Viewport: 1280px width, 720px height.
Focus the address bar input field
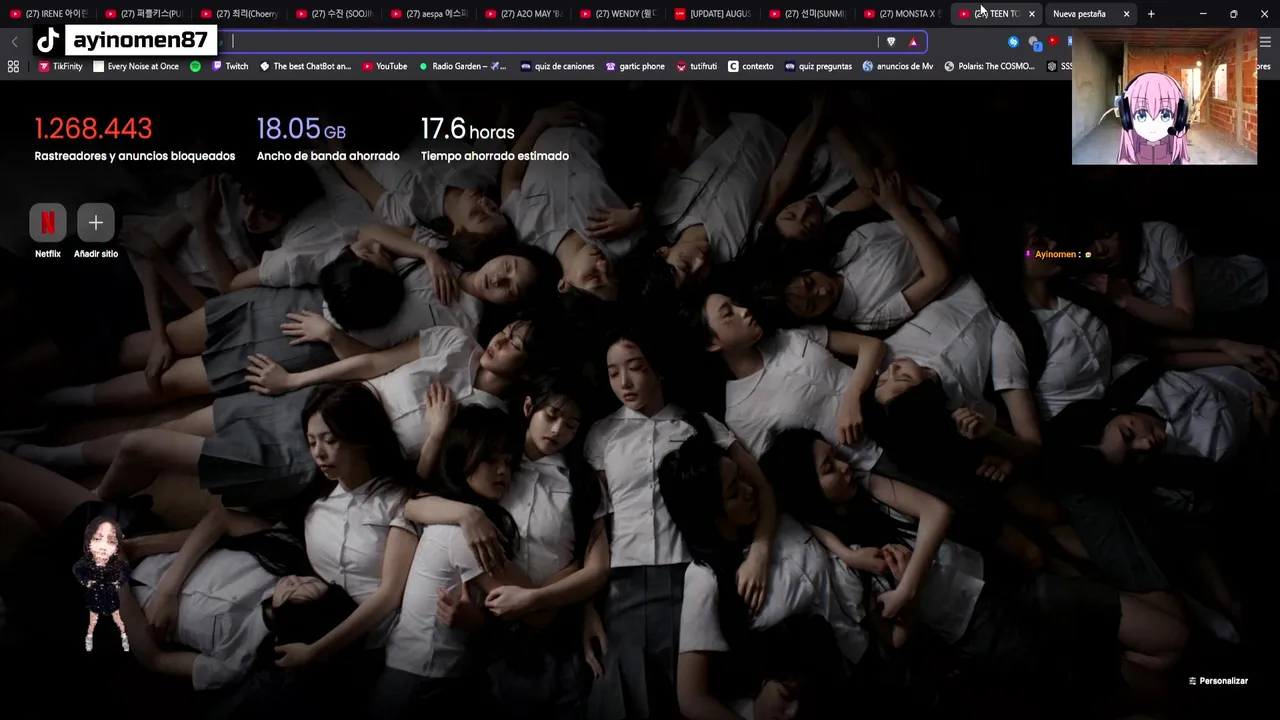553,41
